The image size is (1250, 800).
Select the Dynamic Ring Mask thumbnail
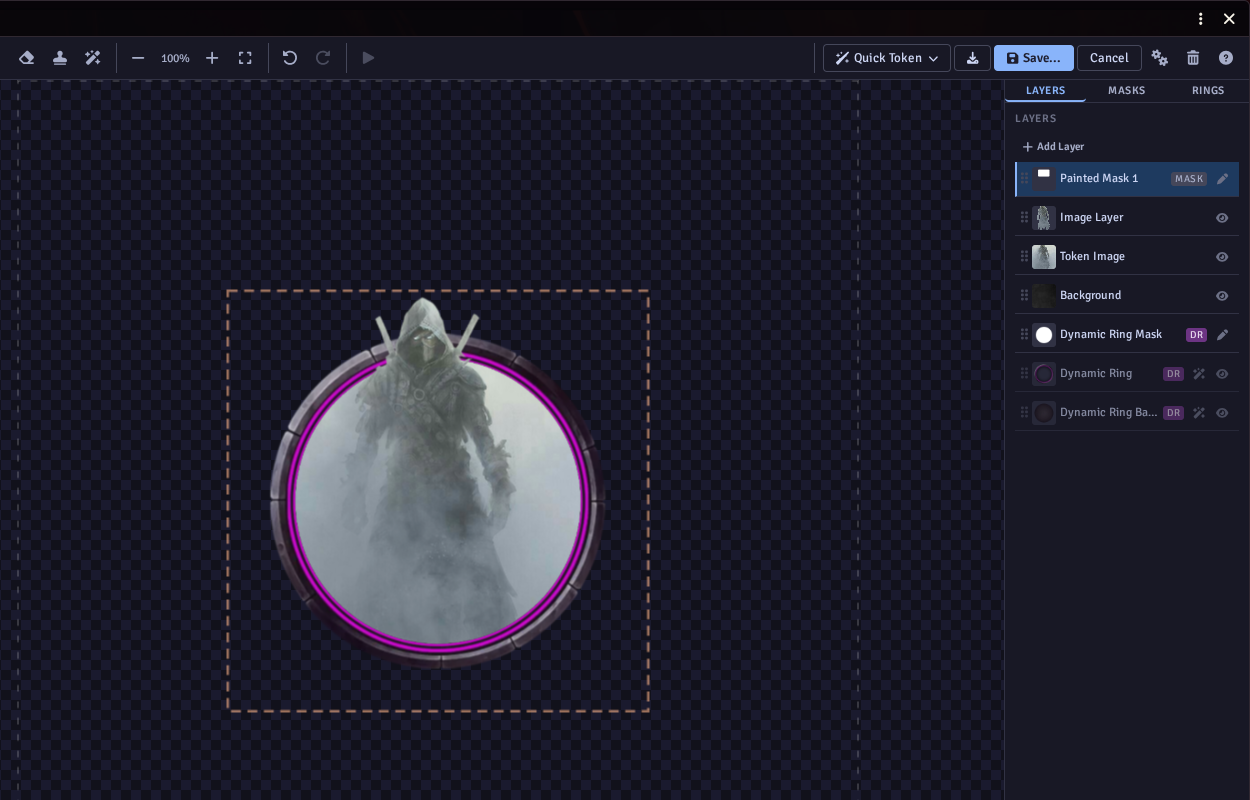(1044, 335)
